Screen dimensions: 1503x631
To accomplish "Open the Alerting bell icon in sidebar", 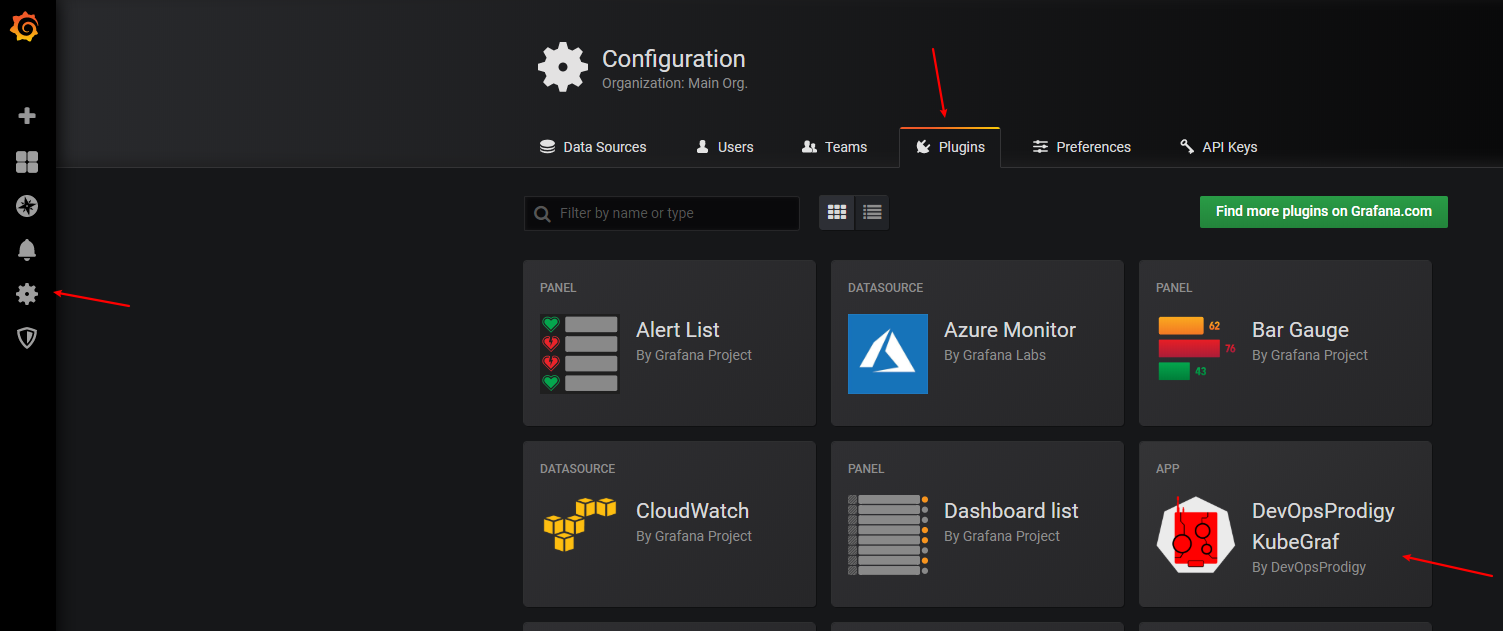I will 27,250.
